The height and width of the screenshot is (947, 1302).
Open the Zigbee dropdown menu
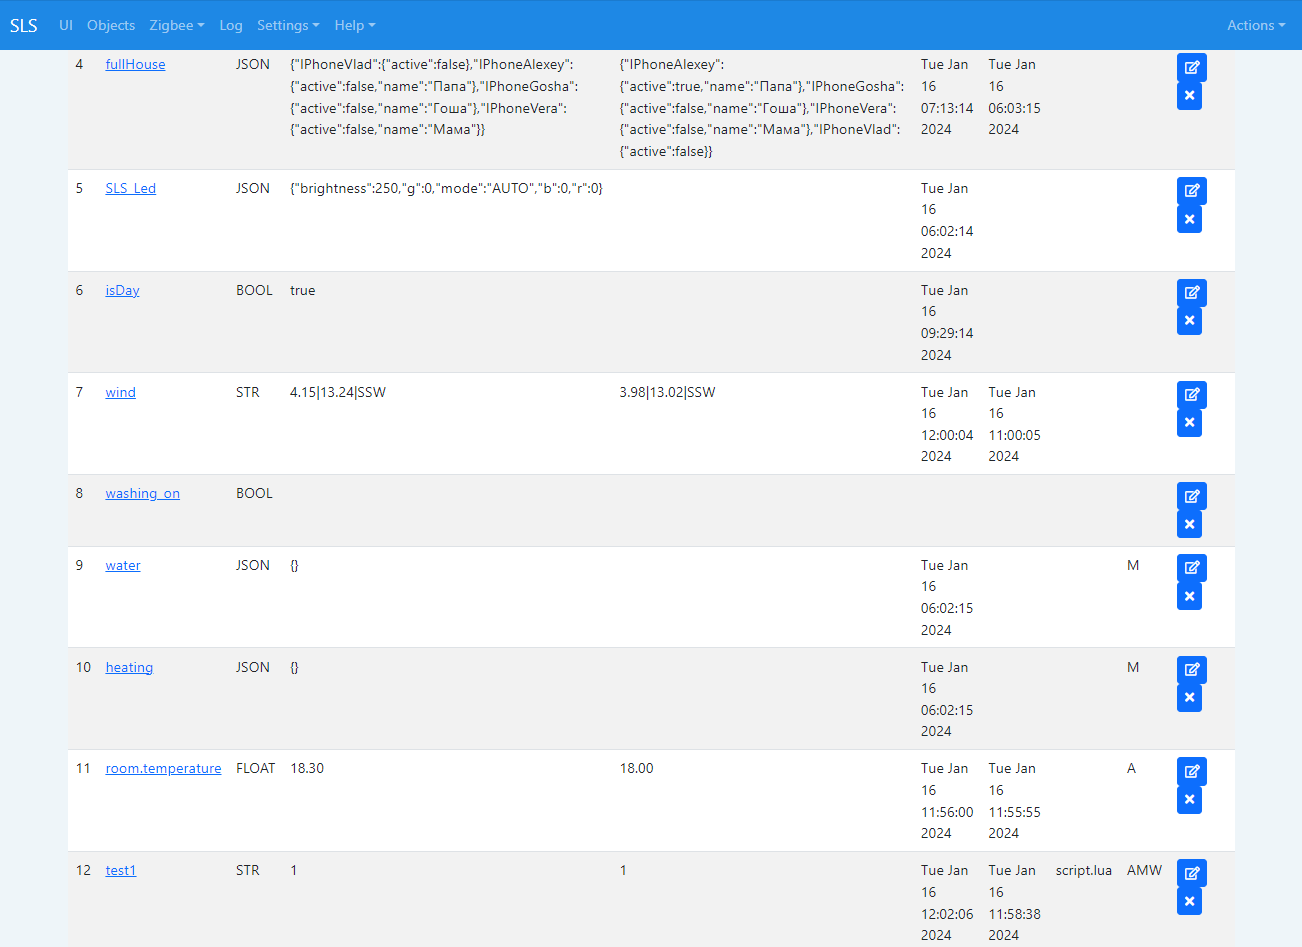177,25
